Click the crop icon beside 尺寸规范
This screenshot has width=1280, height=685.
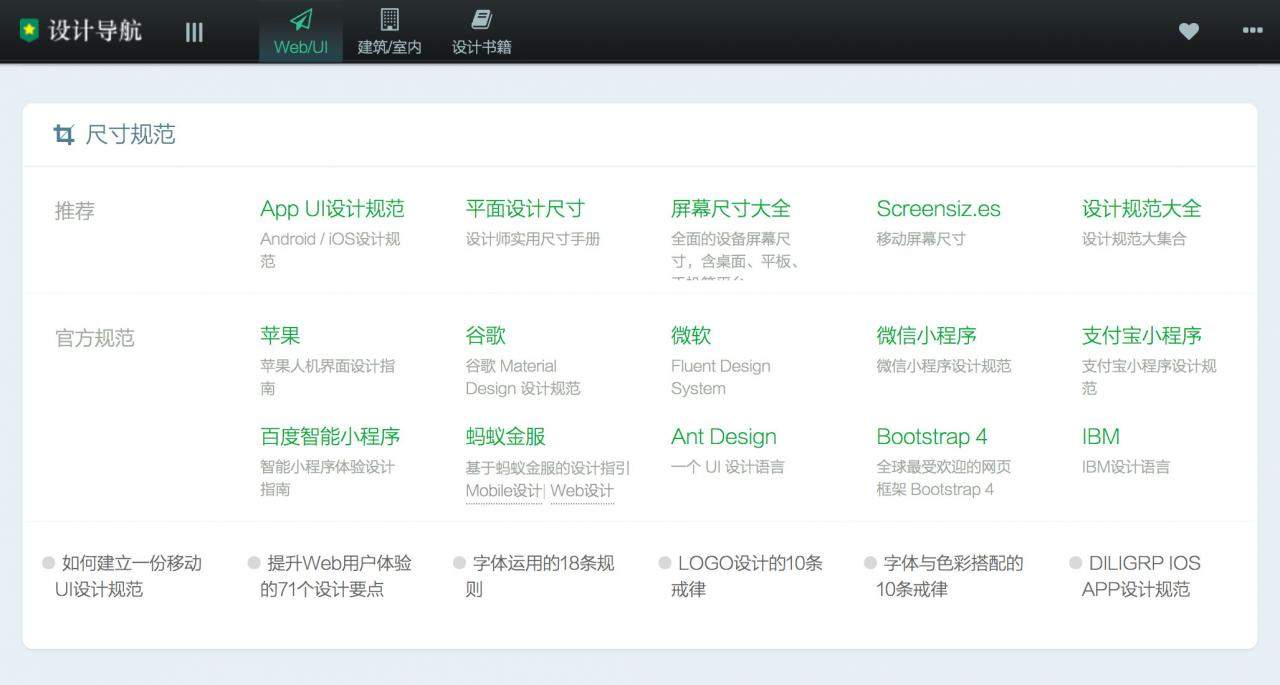64,135
